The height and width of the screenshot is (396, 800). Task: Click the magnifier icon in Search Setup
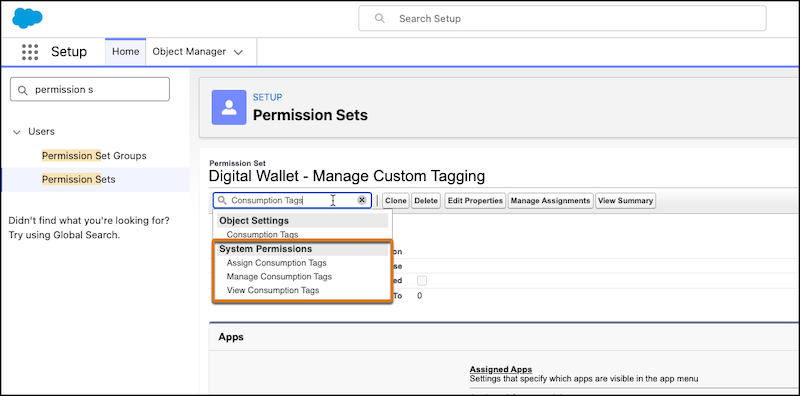[x=379, y=18]
